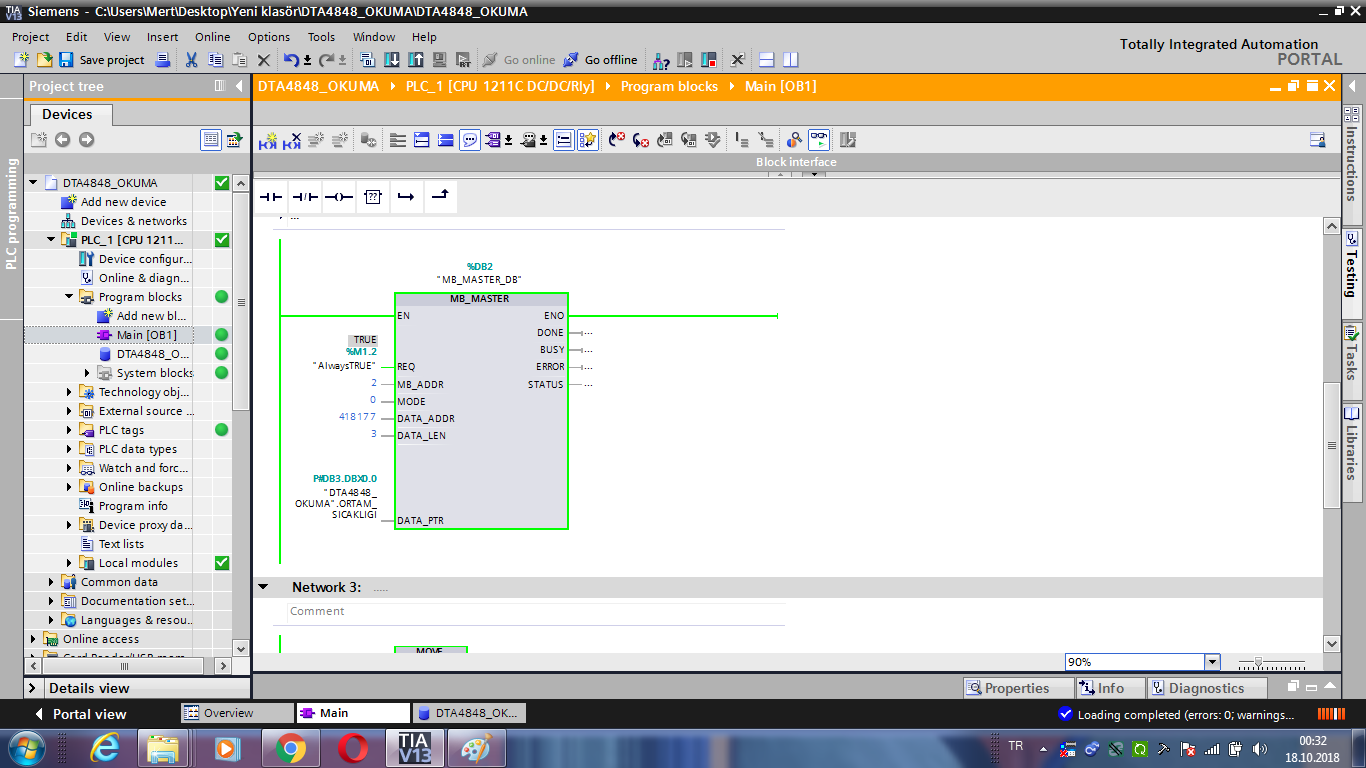
Task: Open the zoom level dropdown arrow
Action: [x=1212, y=662]
